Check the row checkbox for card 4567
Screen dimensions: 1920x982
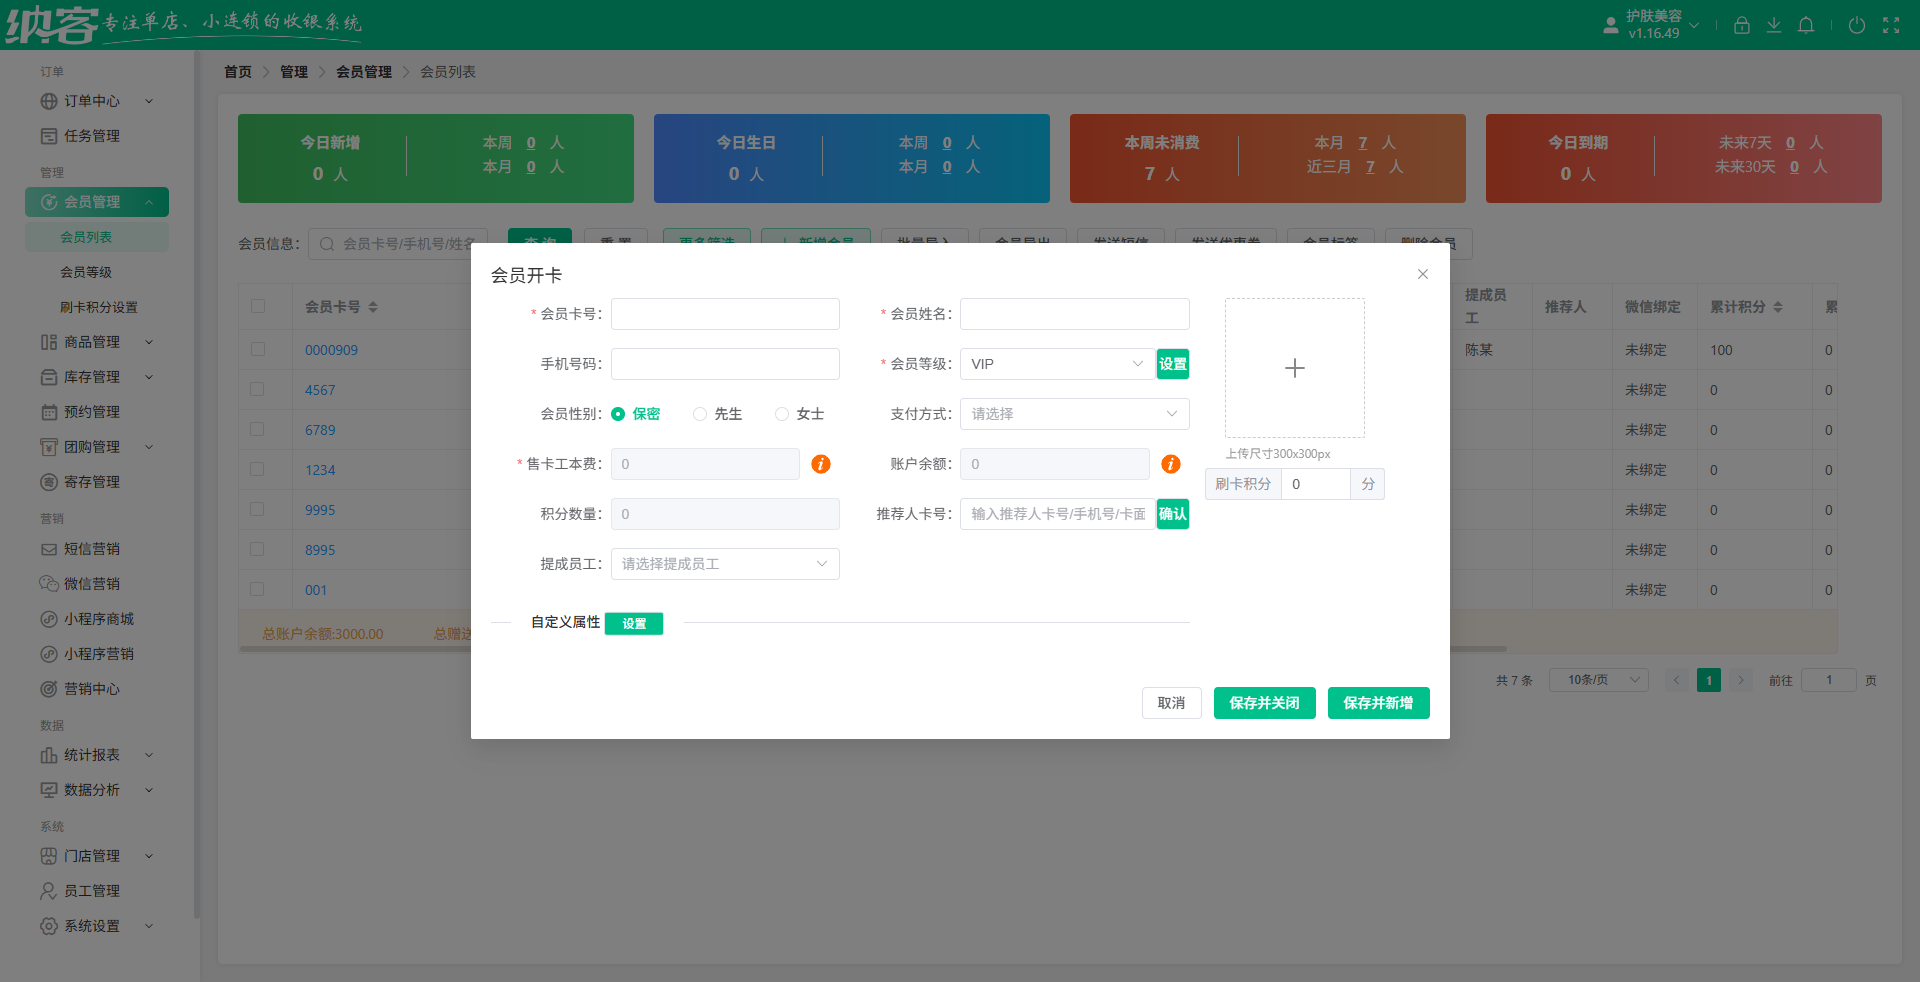258,389
